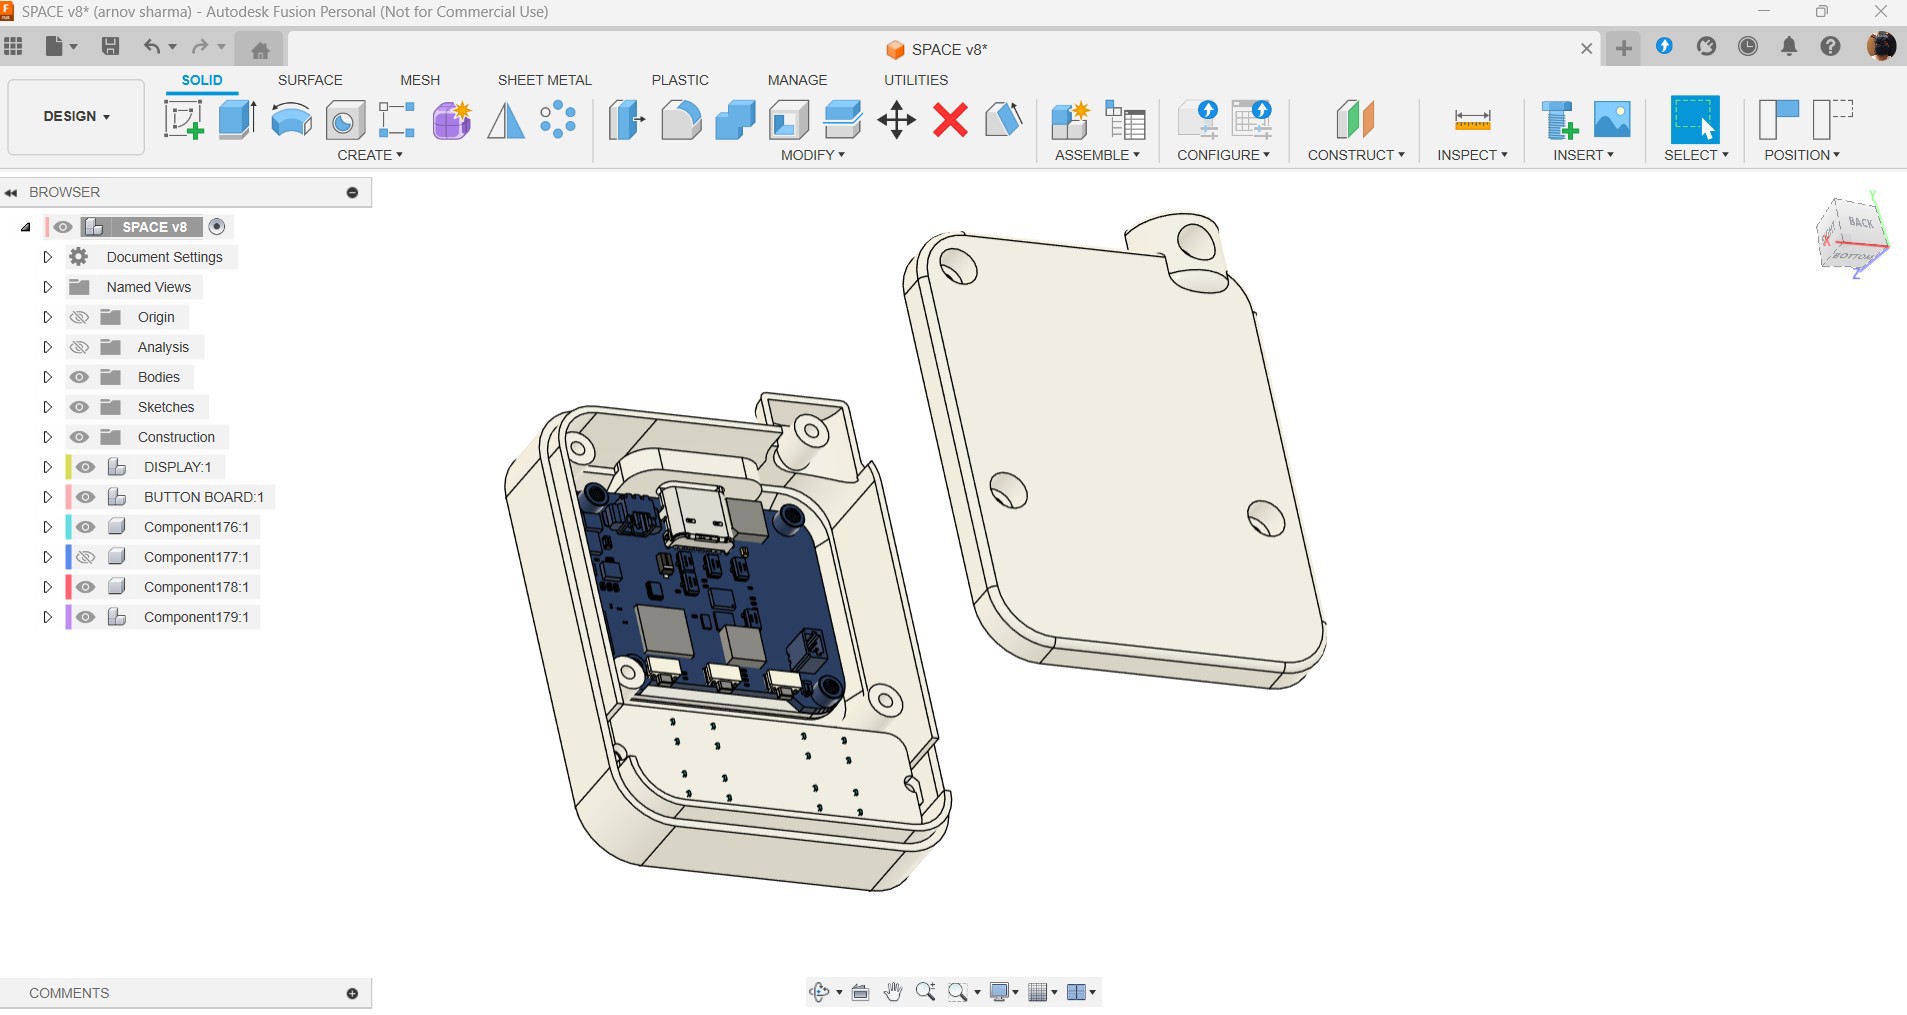1907x1015 pixels.
Task: Toggle visibility of the Sketches folder
Action: tap(80, 407)
